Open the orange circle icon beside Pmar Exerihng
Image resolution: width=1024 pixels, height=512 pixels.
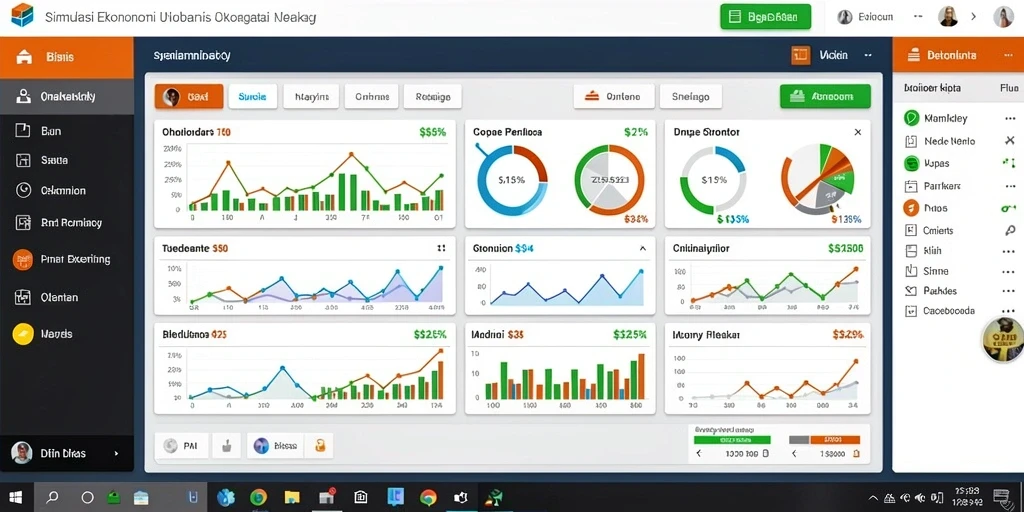23,259
